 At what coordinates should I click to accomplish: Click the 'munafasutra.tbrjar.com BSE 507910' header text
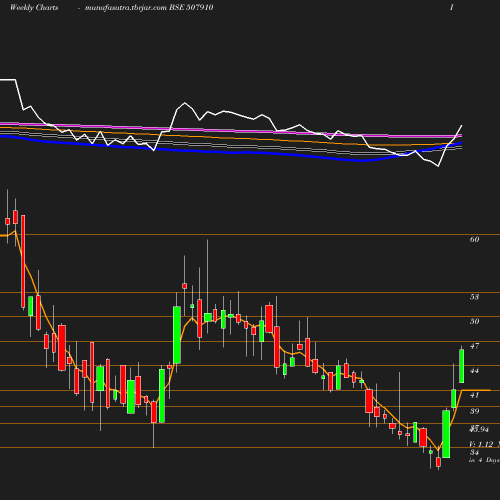[x=149, y=7]
